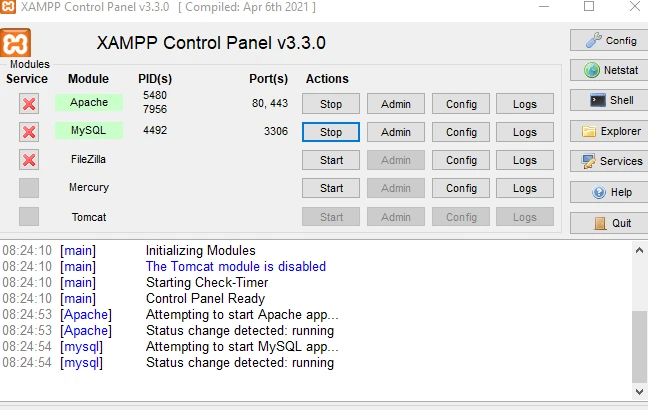Open Services via its gear icon
This screenshot has height=410, width=648.
[590, 161]
